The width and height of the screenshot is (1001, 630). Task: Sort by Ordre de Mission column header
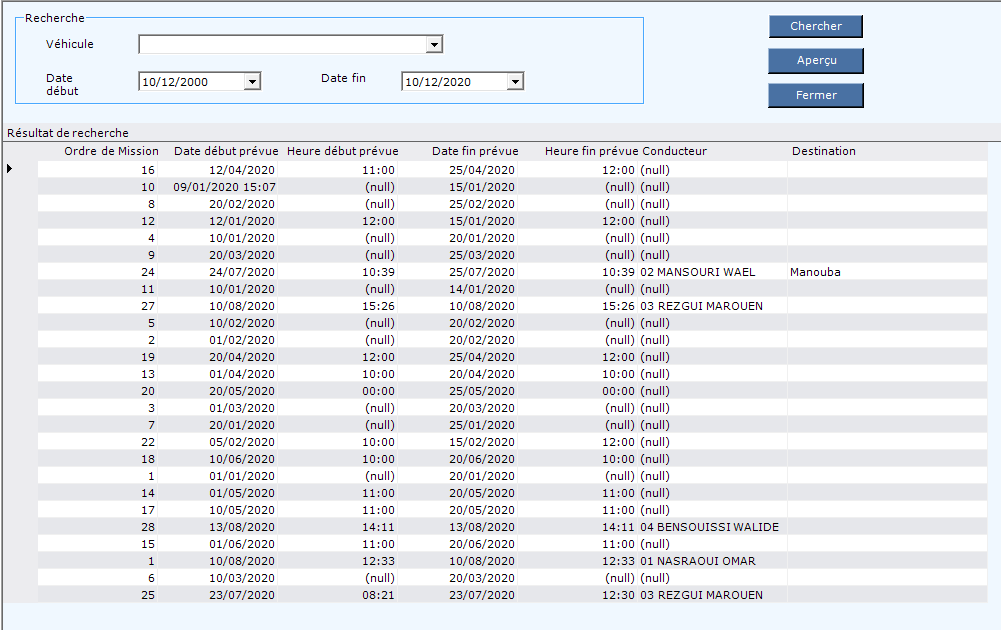[x=111, y=151]
